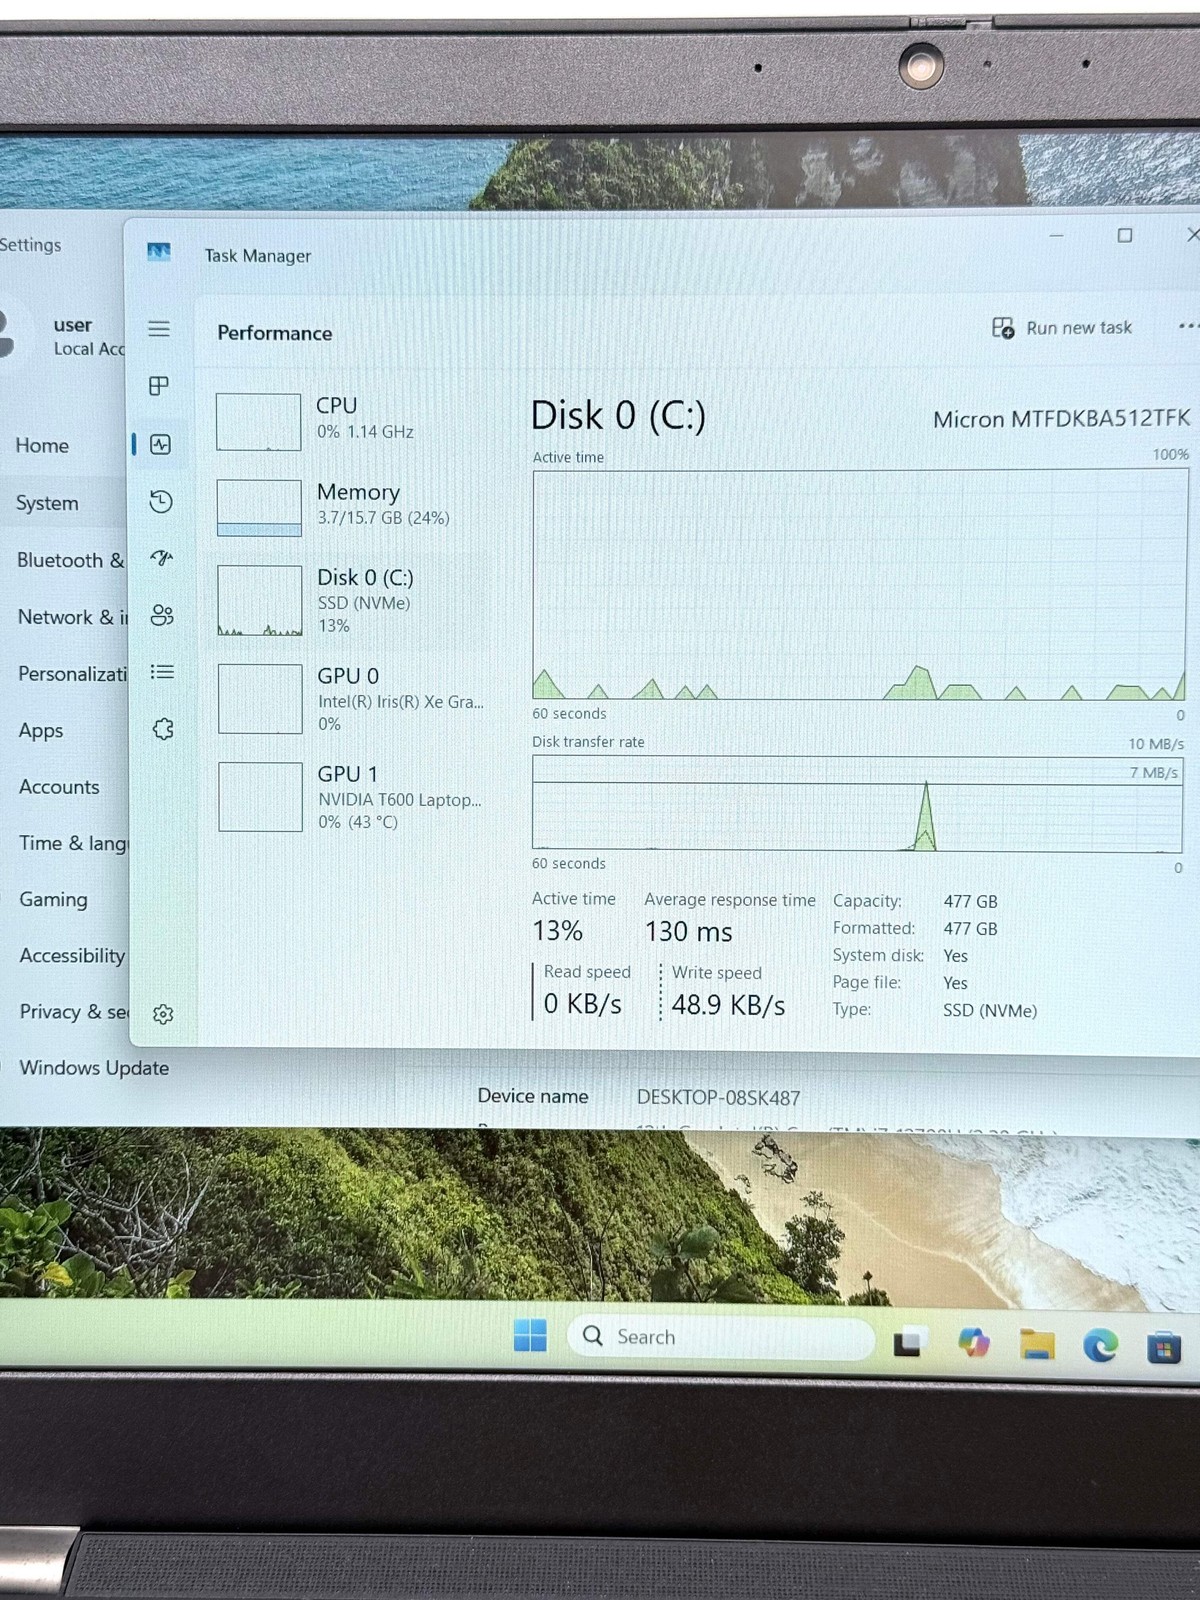The image size is (1200, 1600).
Task: Click the Active time graph
Action: tap(860, 585)
